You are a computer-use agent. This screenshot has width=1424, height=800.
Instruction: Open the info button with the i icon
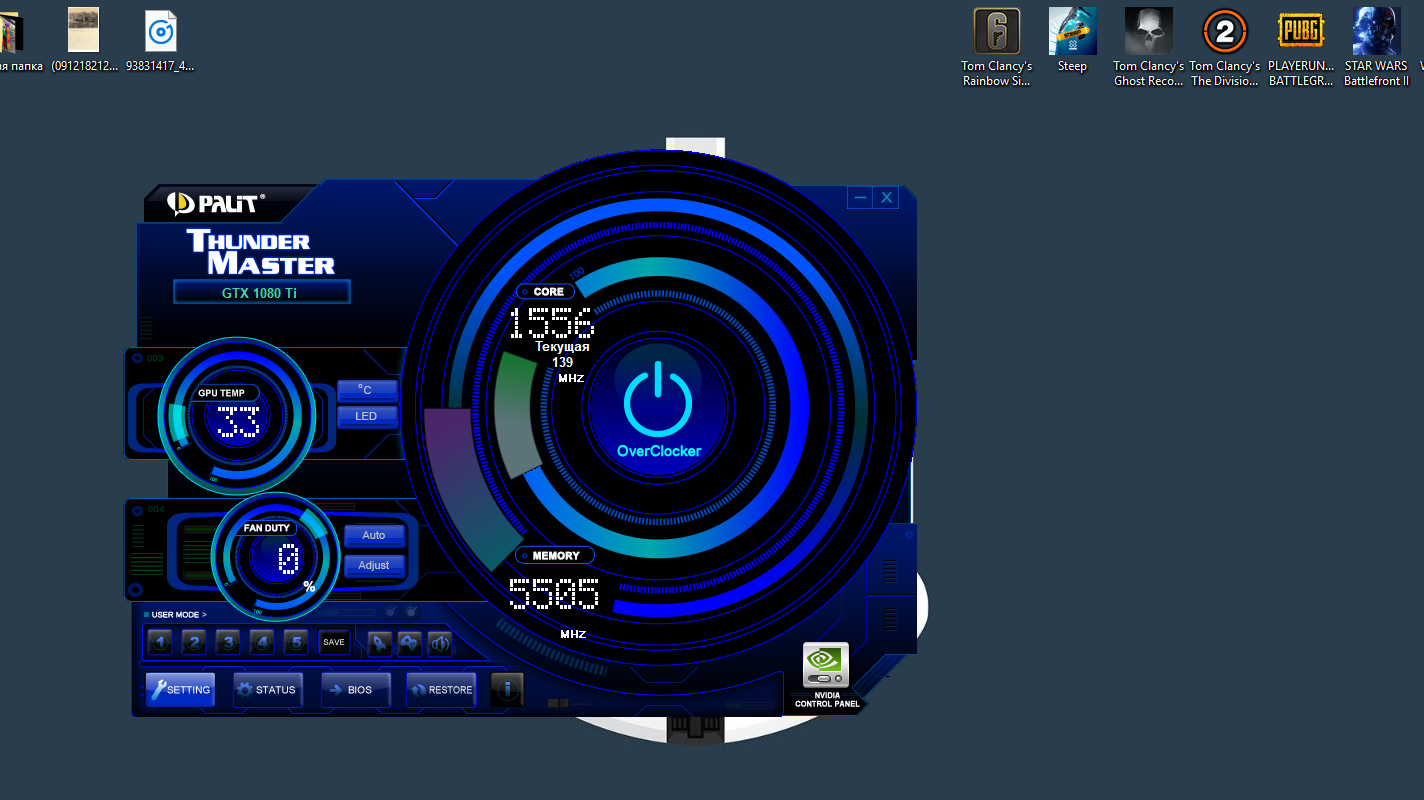coord(507,689)
